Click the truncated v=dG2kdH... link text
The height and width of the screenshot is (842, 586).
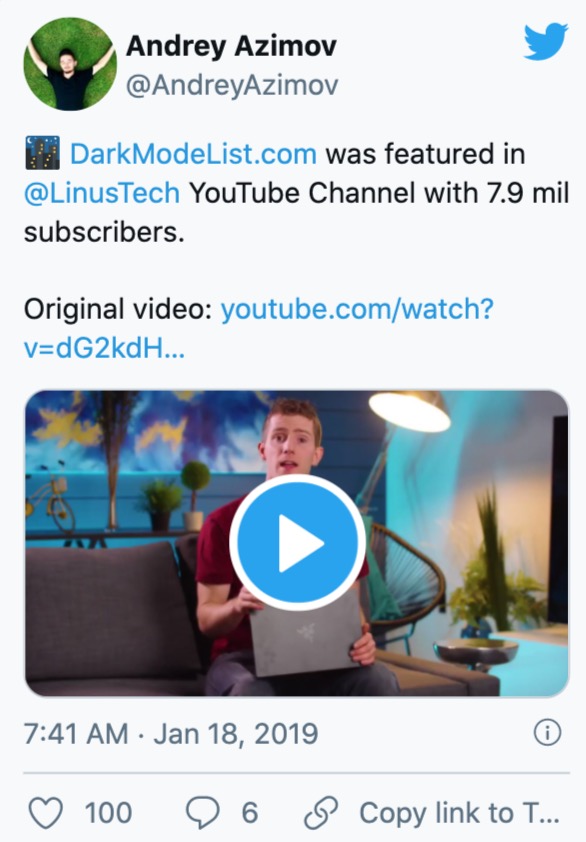point(104,349)
